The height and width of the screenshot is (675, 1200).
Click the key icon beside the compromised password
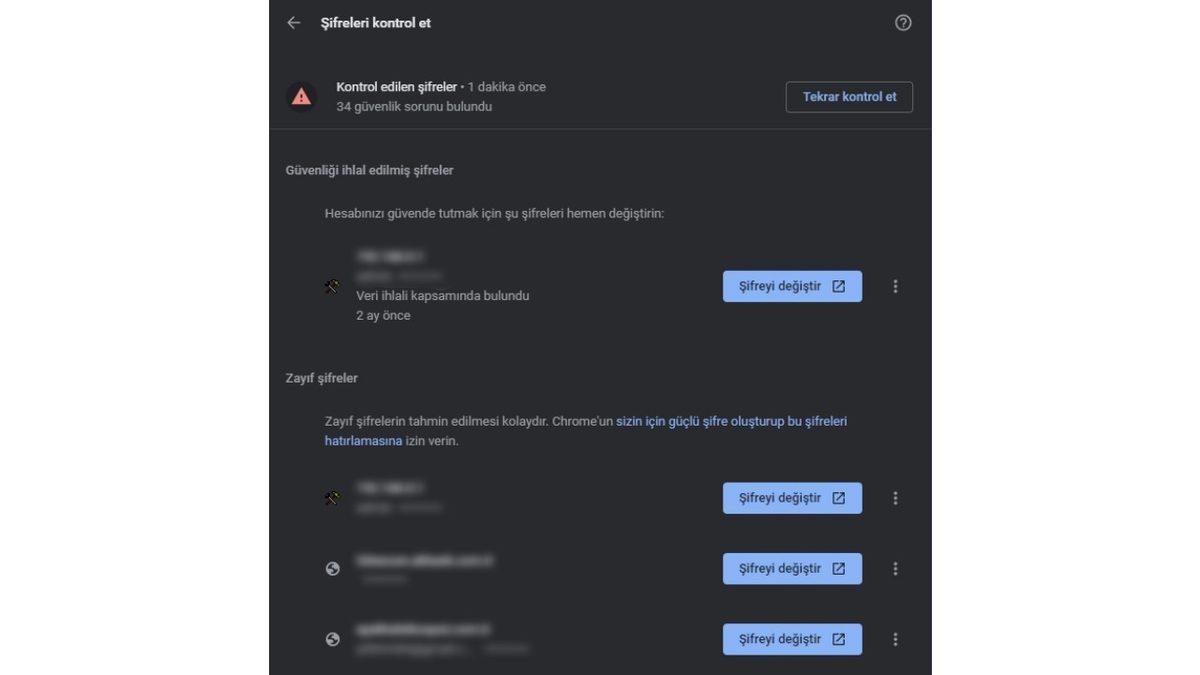(332, 286)
